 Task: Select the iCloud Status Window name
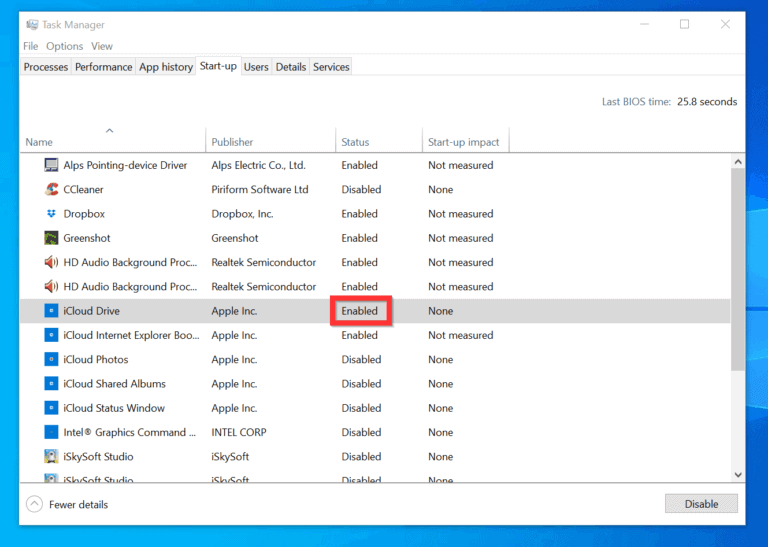[x=114, y=408]
